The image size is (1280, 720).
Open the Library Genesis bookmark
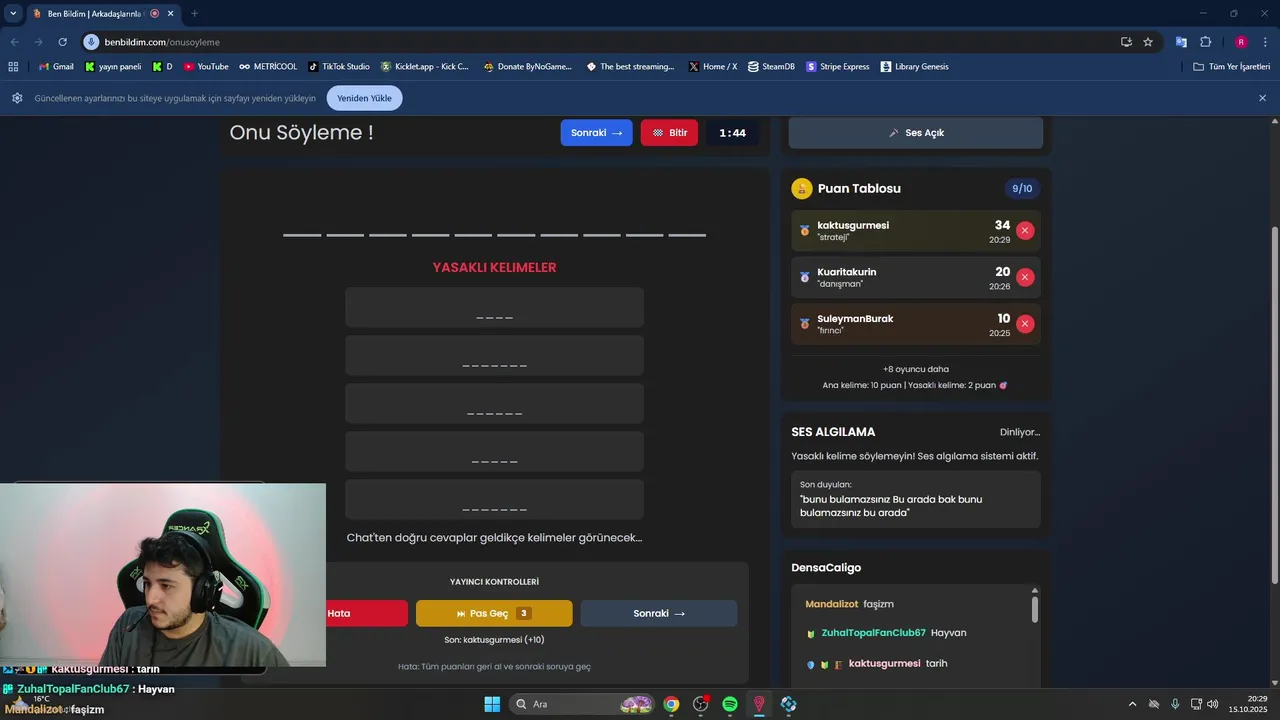[914, 67]
